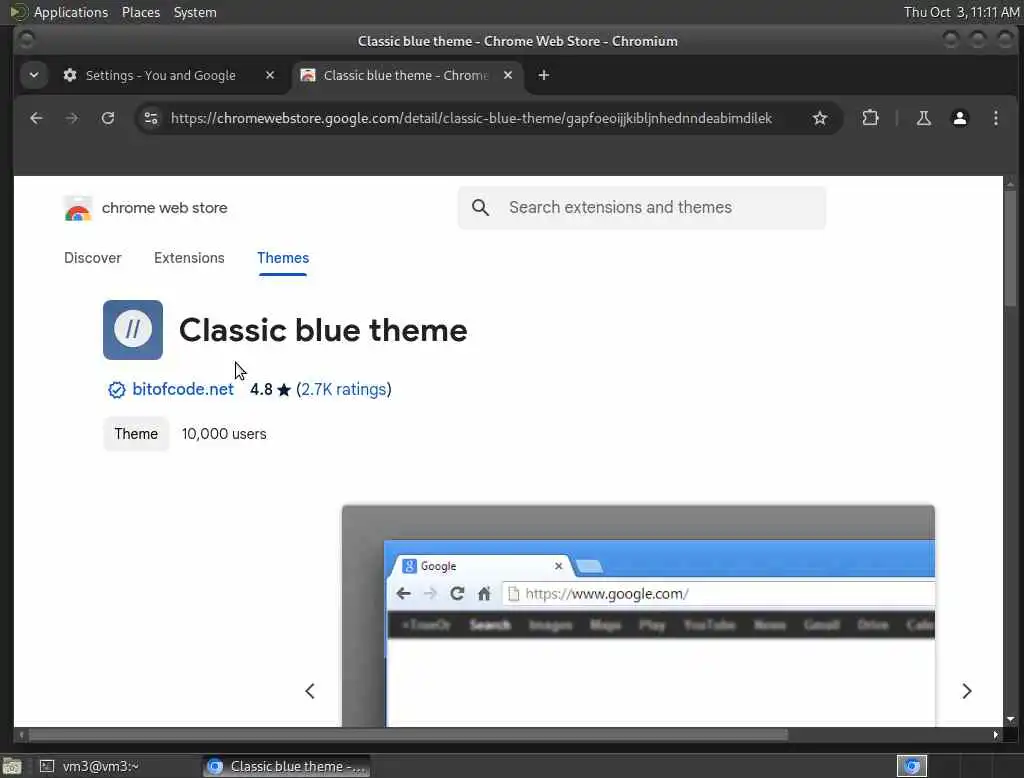Click the Chromium tray icon at bottom right
The height and width of the screenshot is (778, 1024).
point(912,766)
